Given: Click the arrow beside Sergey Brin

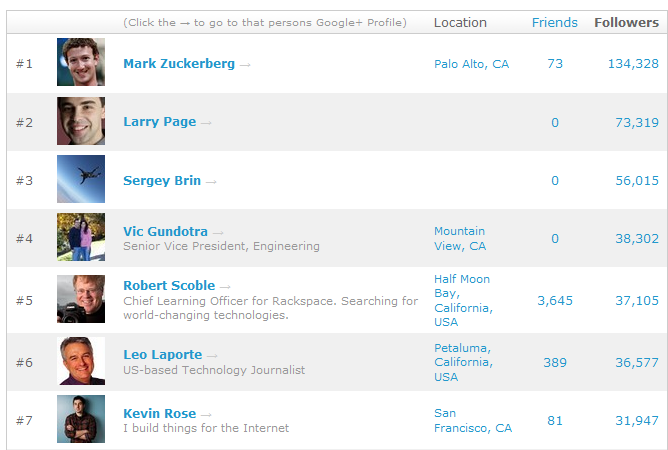Looking at the screenshot, I should pos(211,182).
